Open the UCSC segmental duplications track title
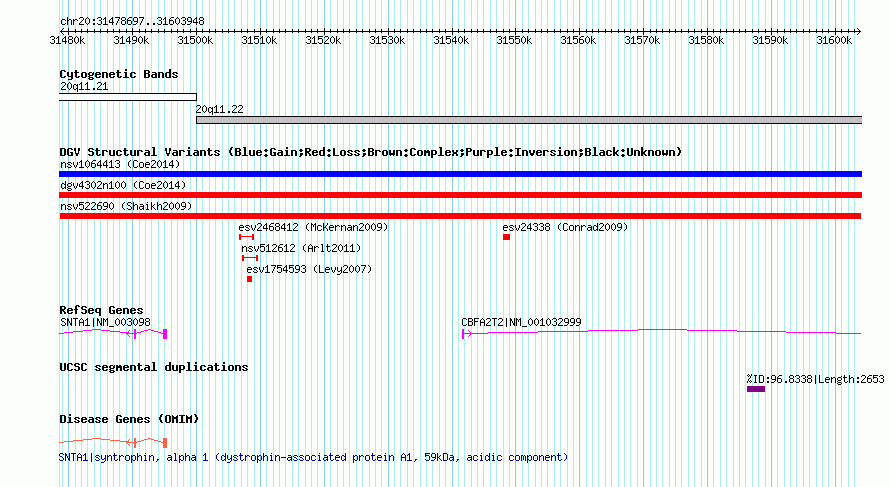The image size is (890, 487). [x=154, y=367]
